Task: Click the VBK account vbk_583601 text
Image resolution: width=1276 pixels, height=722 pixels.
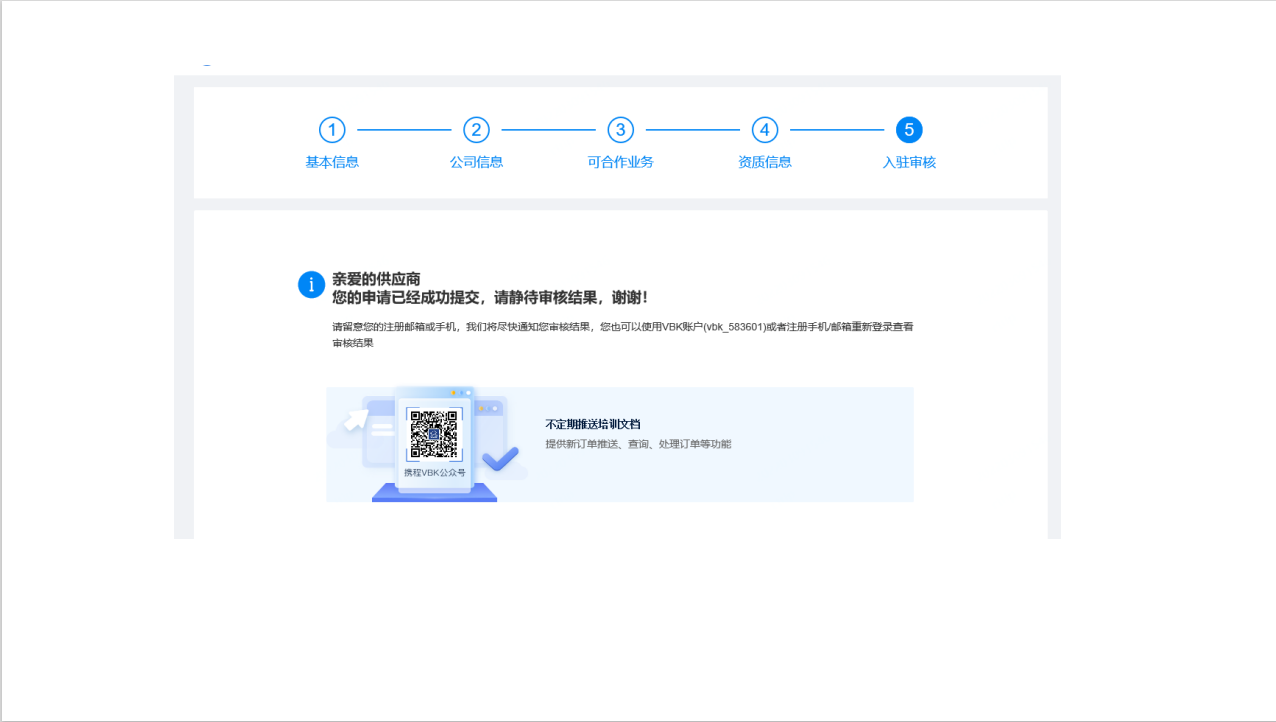Action: [737, 327]
